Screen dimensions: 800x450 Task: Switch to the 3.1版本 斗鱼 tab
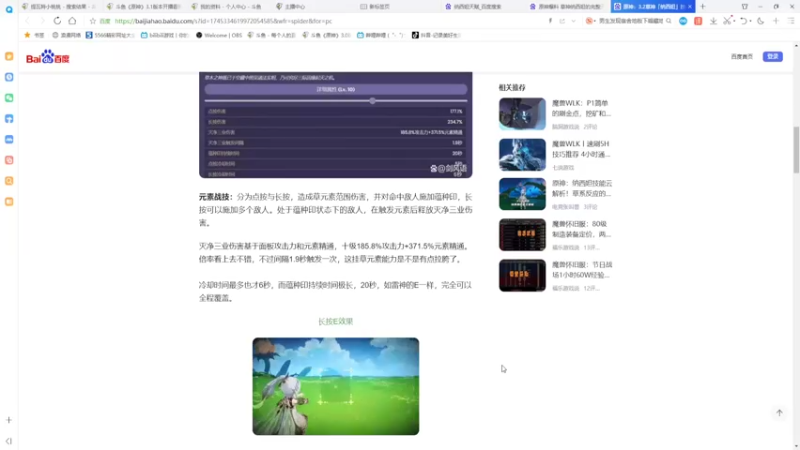[144, 7]
